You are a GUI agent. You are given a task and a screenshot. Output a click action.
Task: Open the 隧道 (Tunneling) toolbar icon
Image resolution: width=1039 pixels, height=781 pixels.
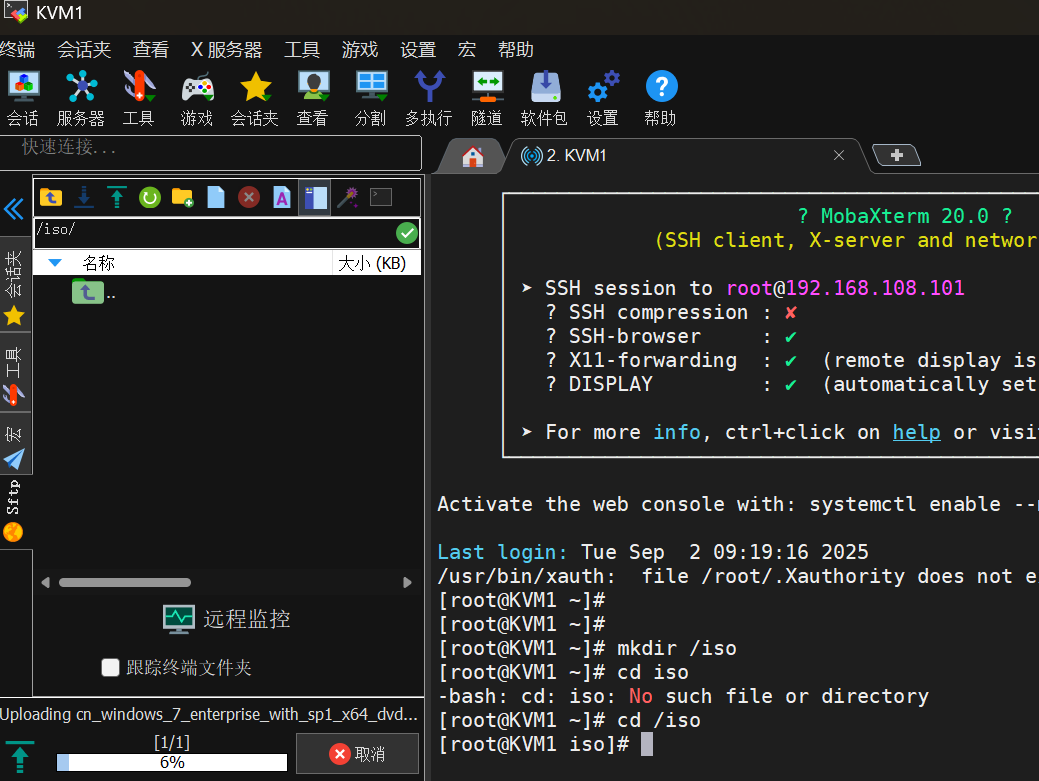[487, 99]
